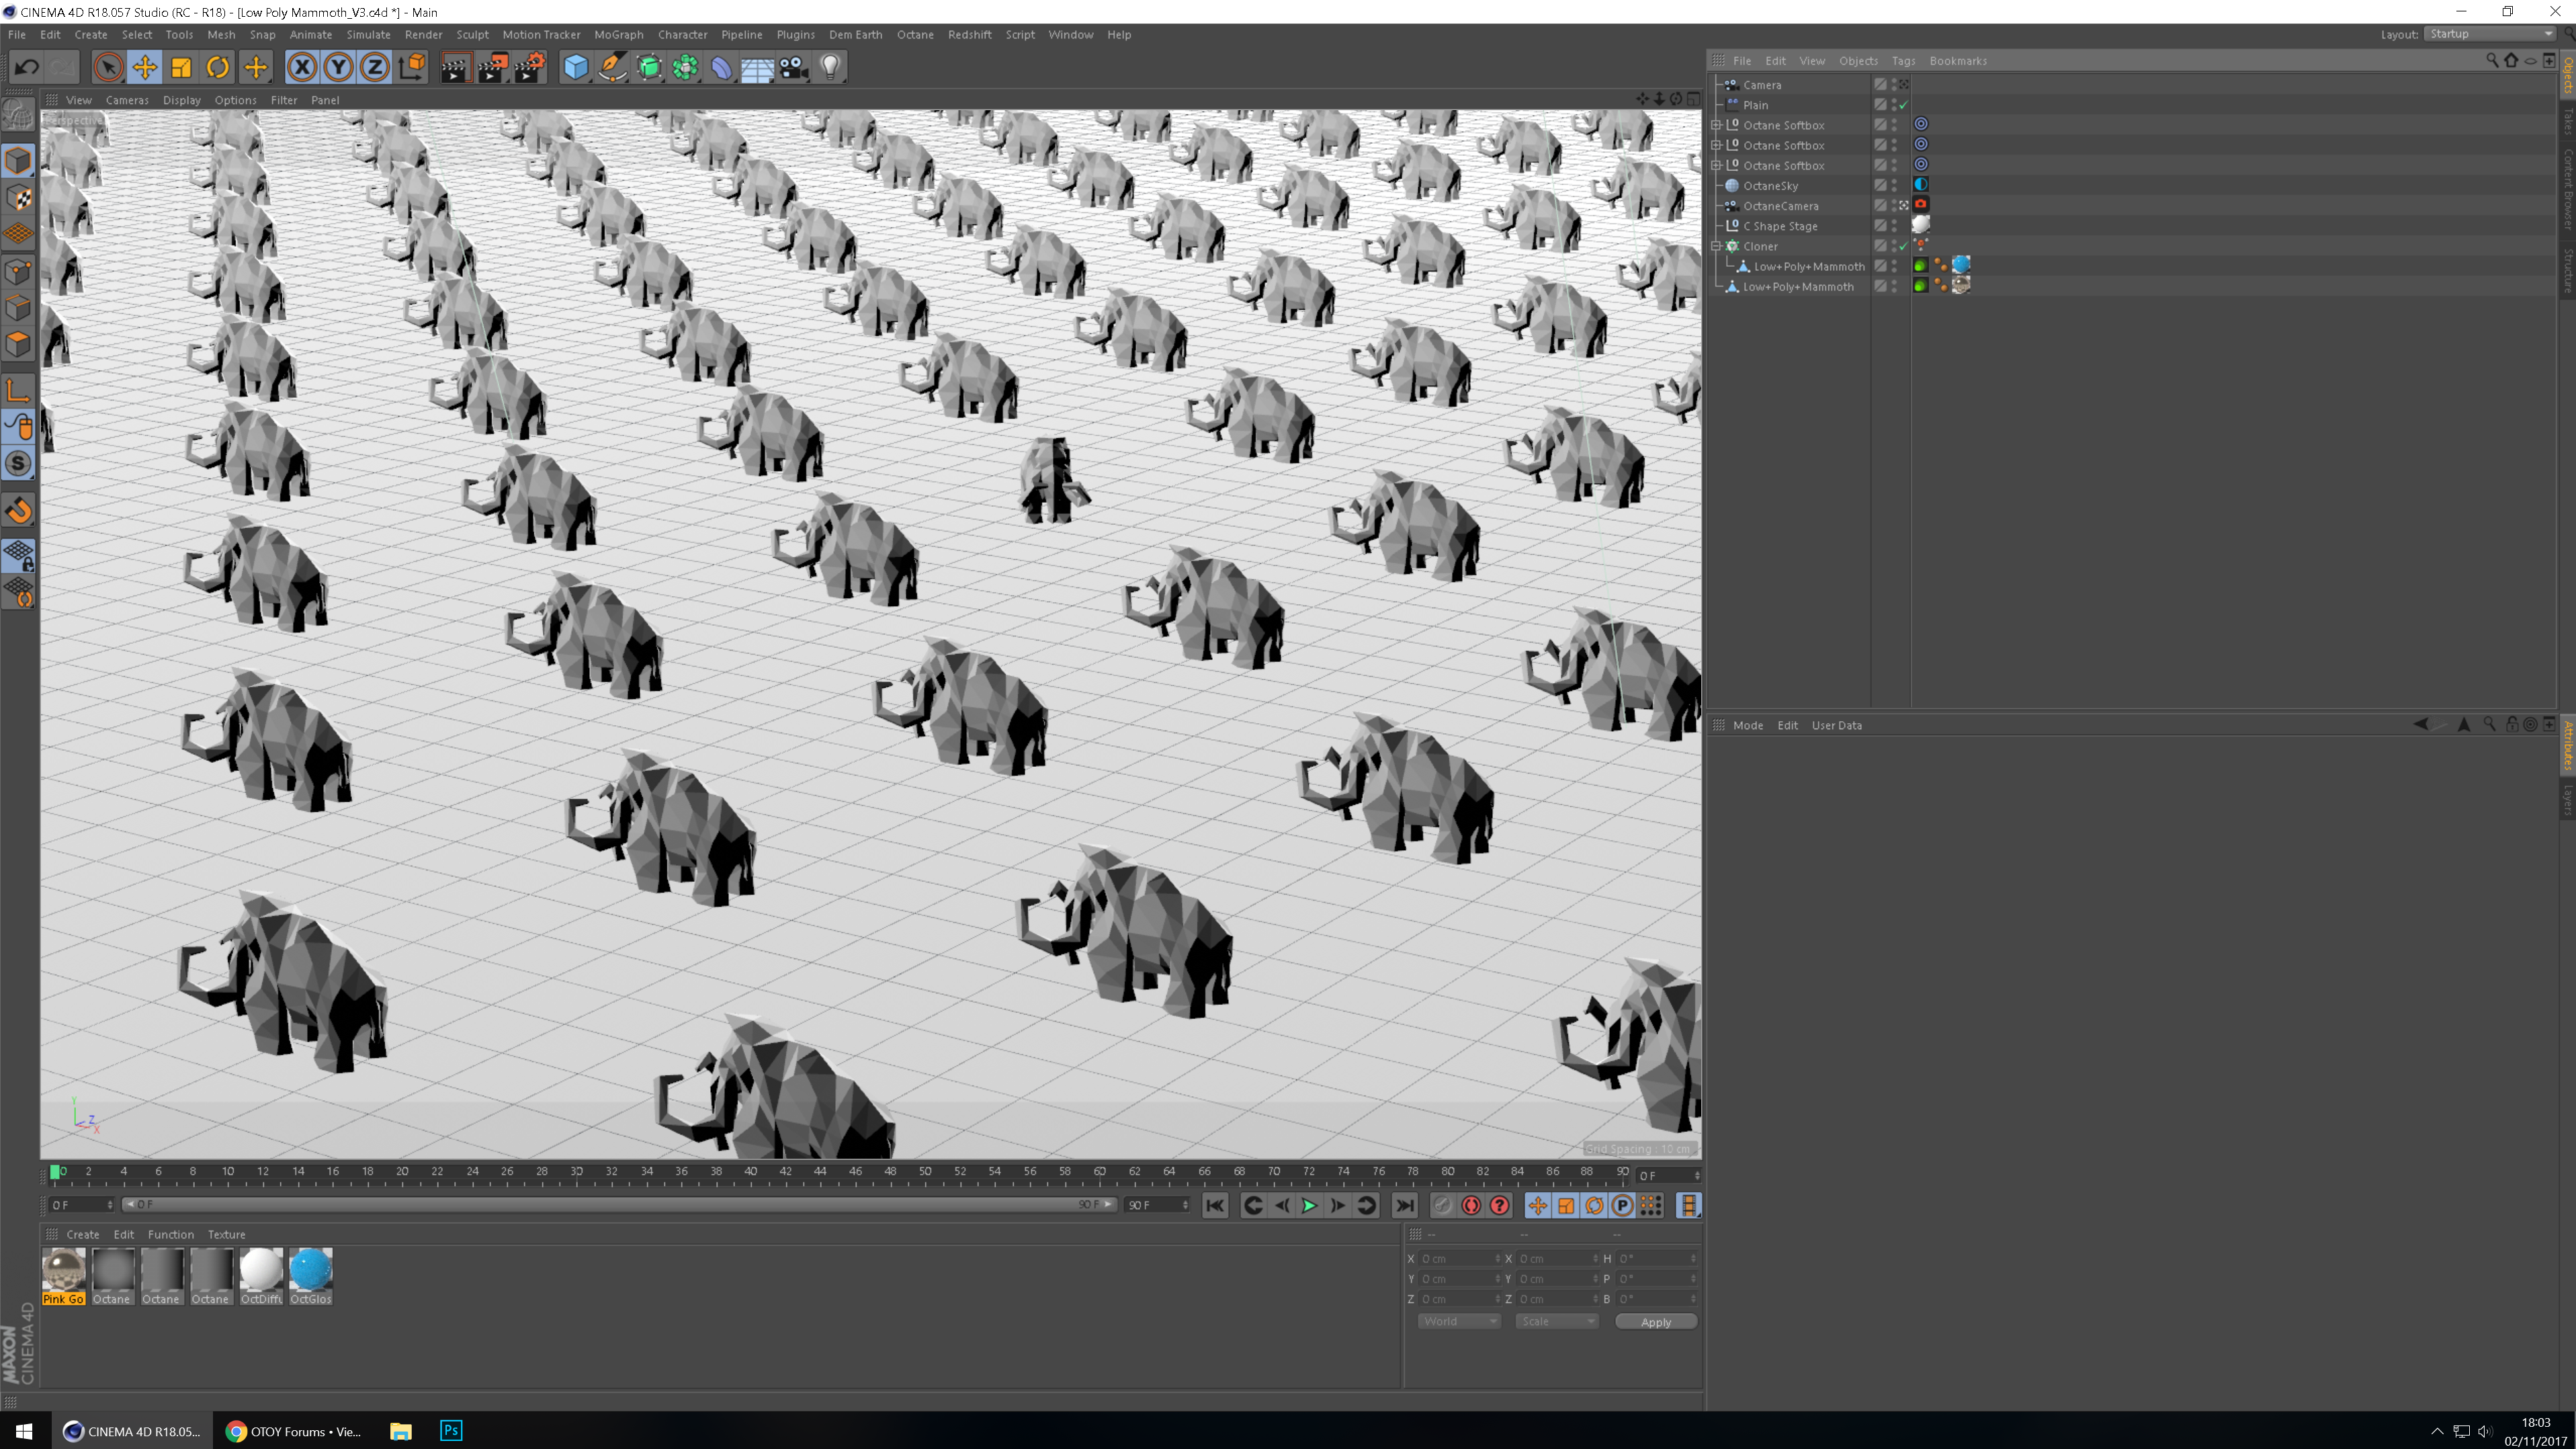Open the Cameras menu in the viewport

pos(127,100)
